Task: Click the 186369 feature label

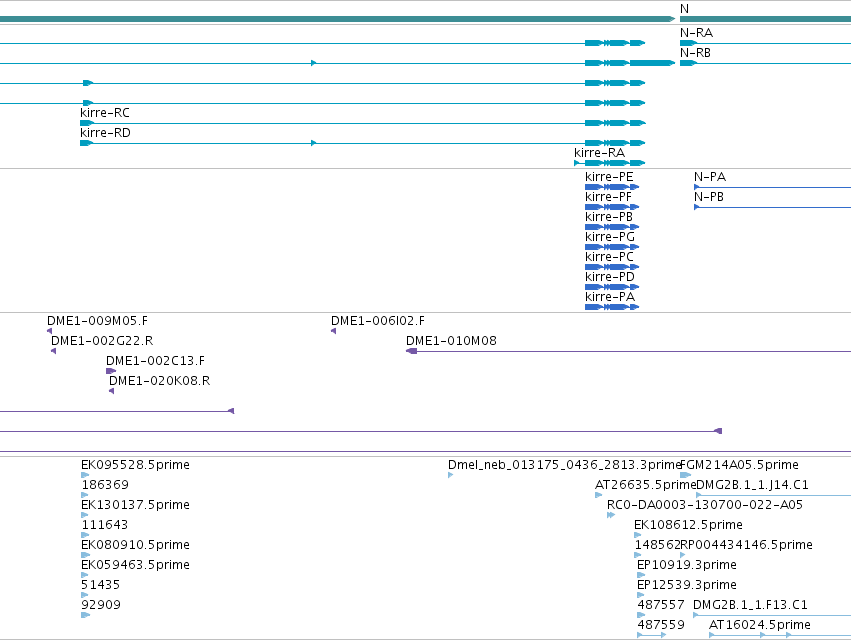Action: 105,484
